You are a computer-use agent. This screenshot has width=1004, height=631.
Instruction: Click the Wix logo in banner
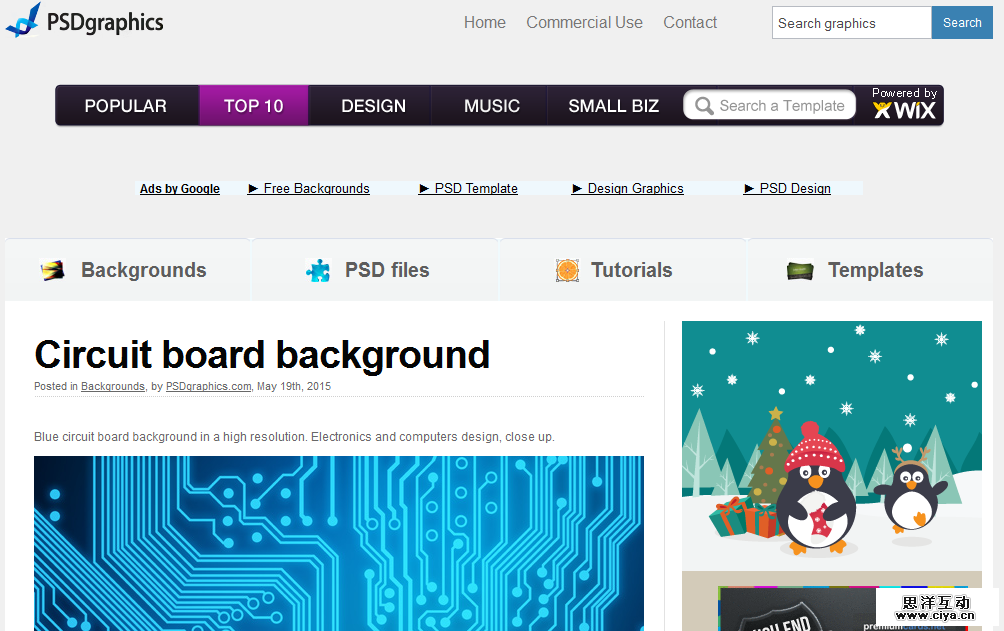pyautogui.click(x=904, y=111)
